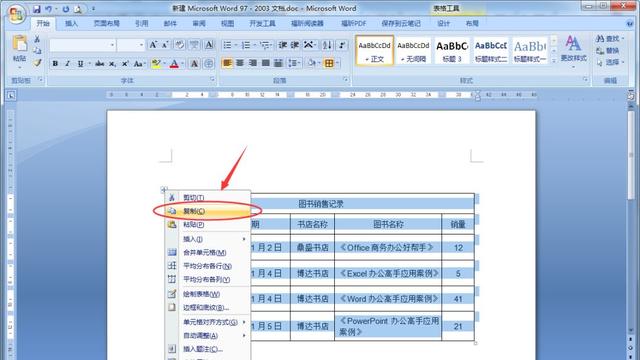Viewport: 640px width, 360px height.
Task: Click the Replace button in editing group
Action: (608, 51)
